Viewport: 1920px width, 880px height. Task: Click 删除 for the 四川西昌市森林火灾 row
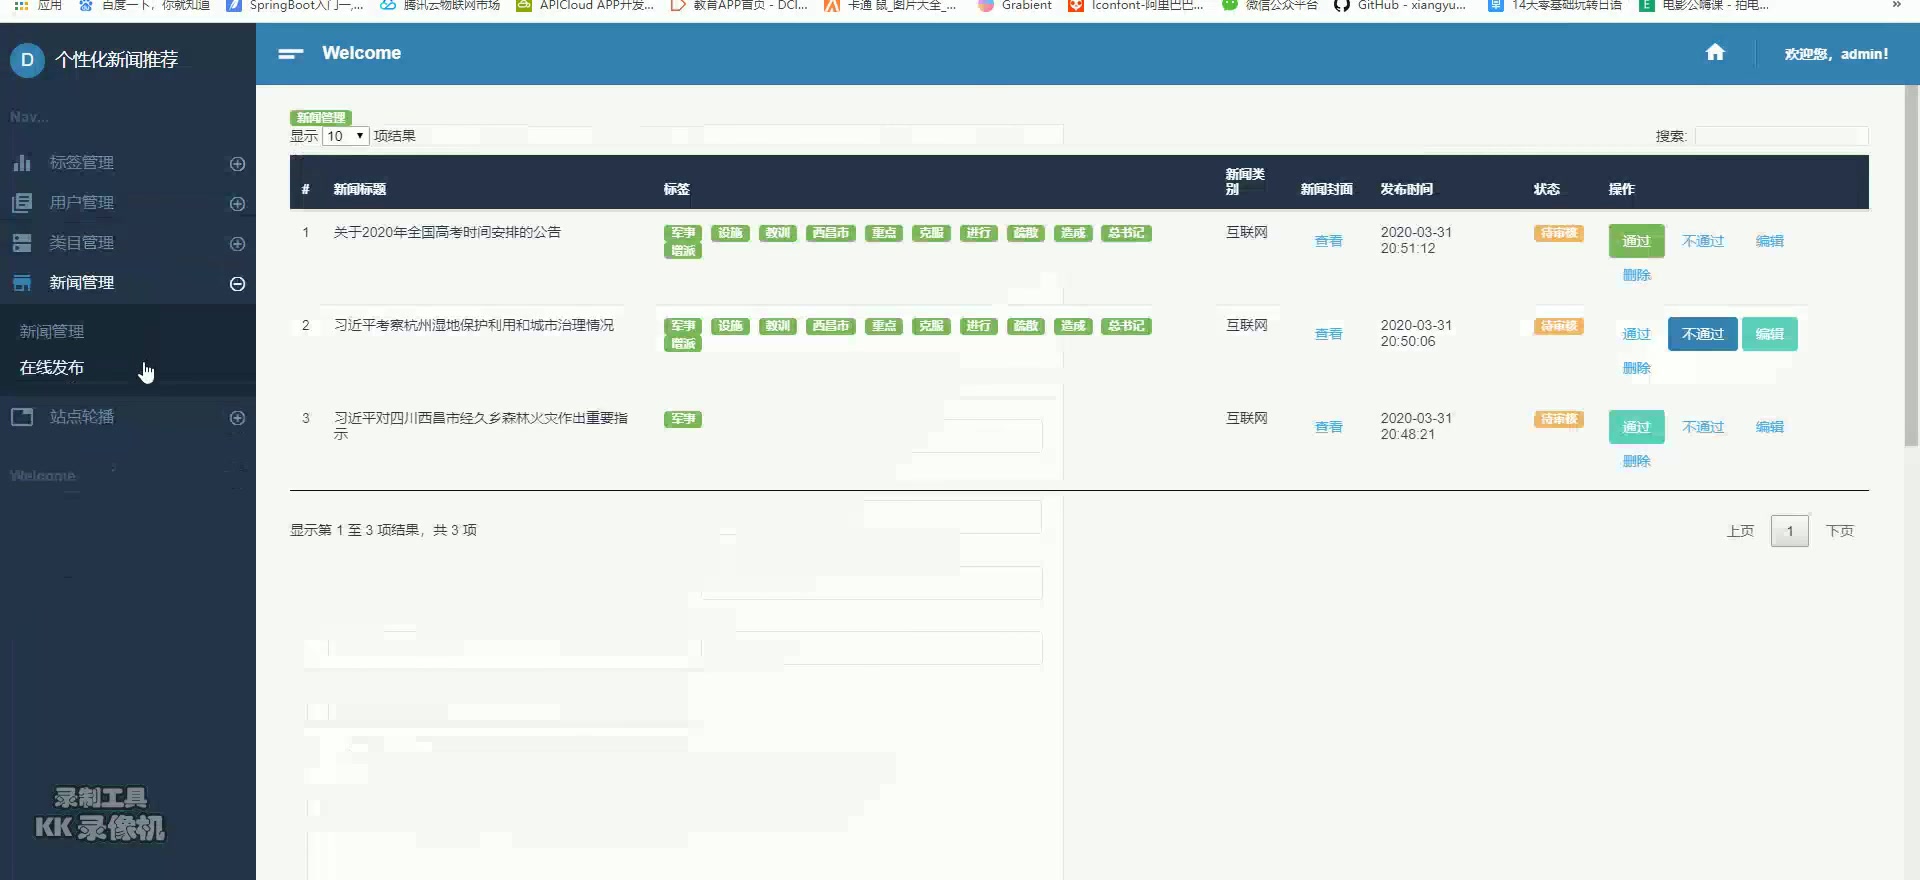[x=1636, y=461]
